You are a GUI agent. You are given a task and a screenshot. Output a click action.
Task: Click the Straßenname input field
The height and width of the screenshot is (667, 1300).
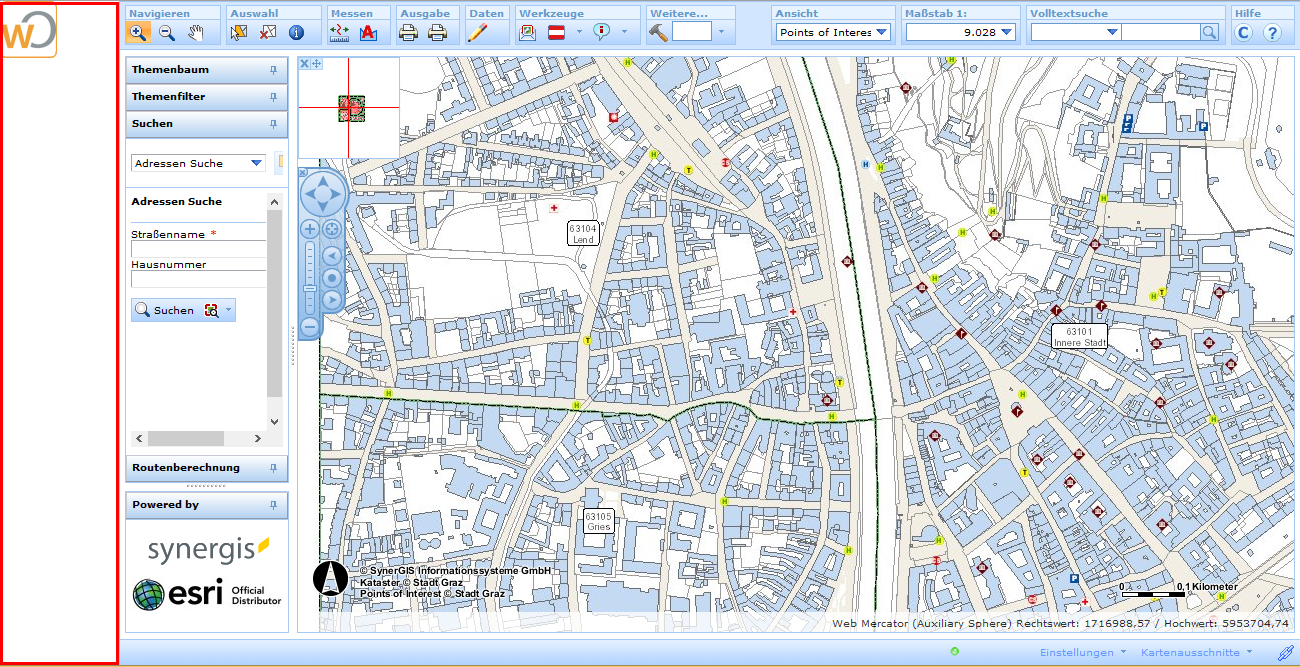(x=198, y=249)
